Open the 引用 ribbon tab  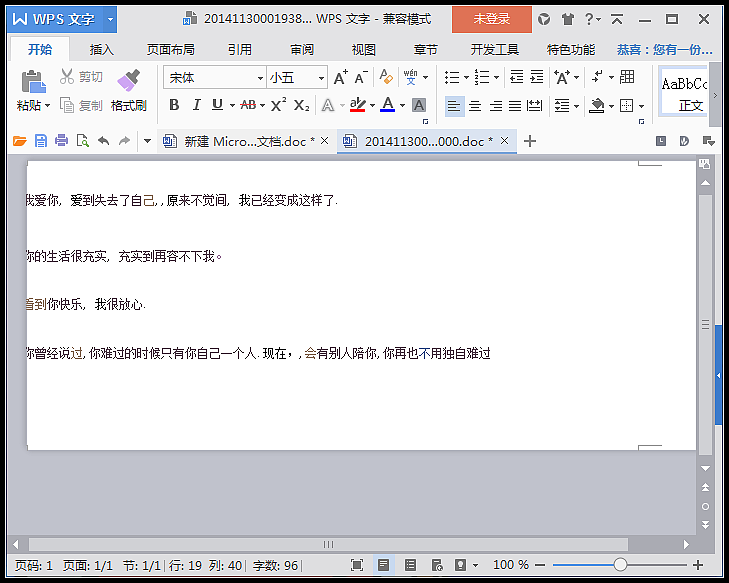pos(240,49)
